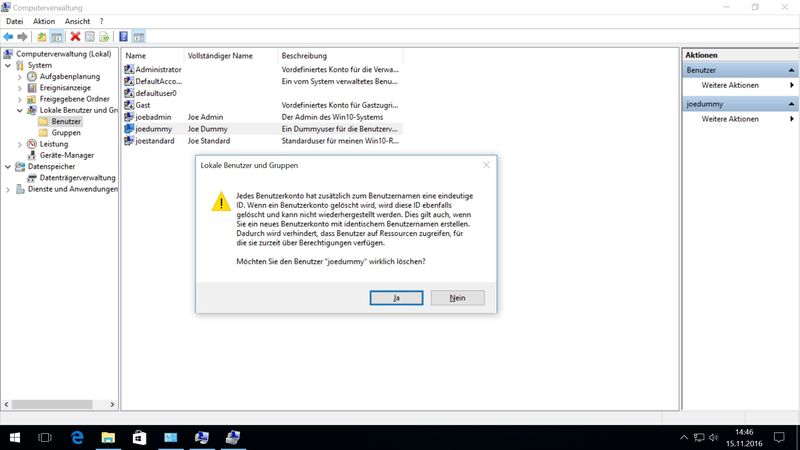Close the Lokale Benutzer und Gruppen dialog

[x=486, y=165]
